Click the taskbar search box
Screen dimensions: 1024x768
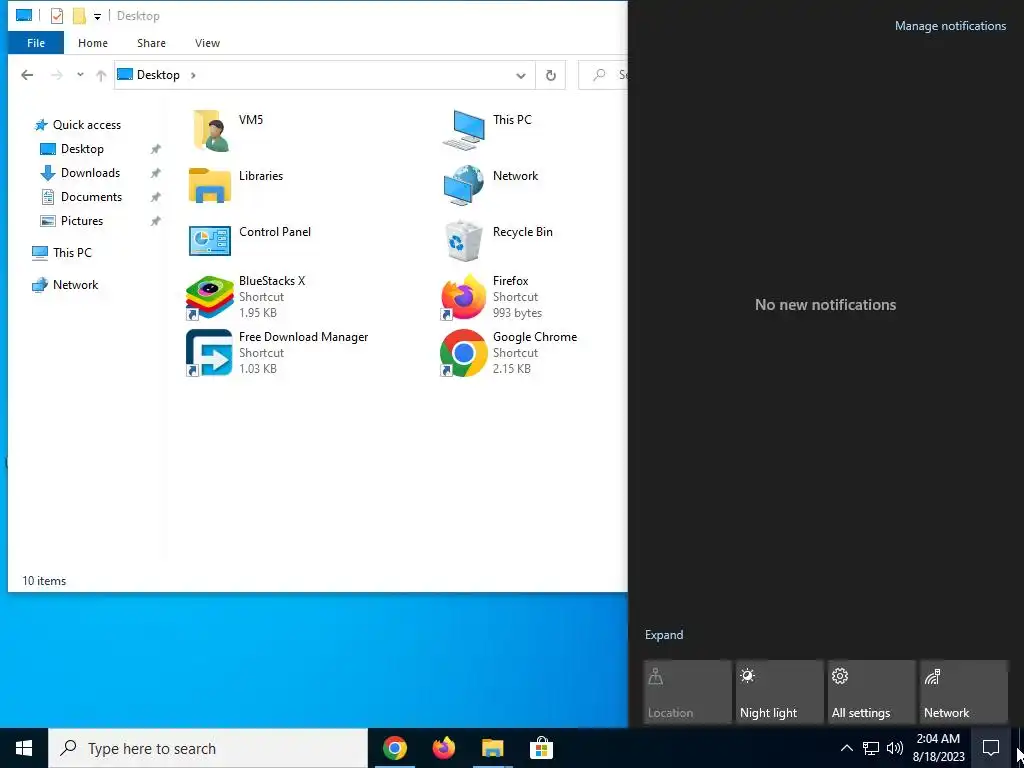click(208, 748)
